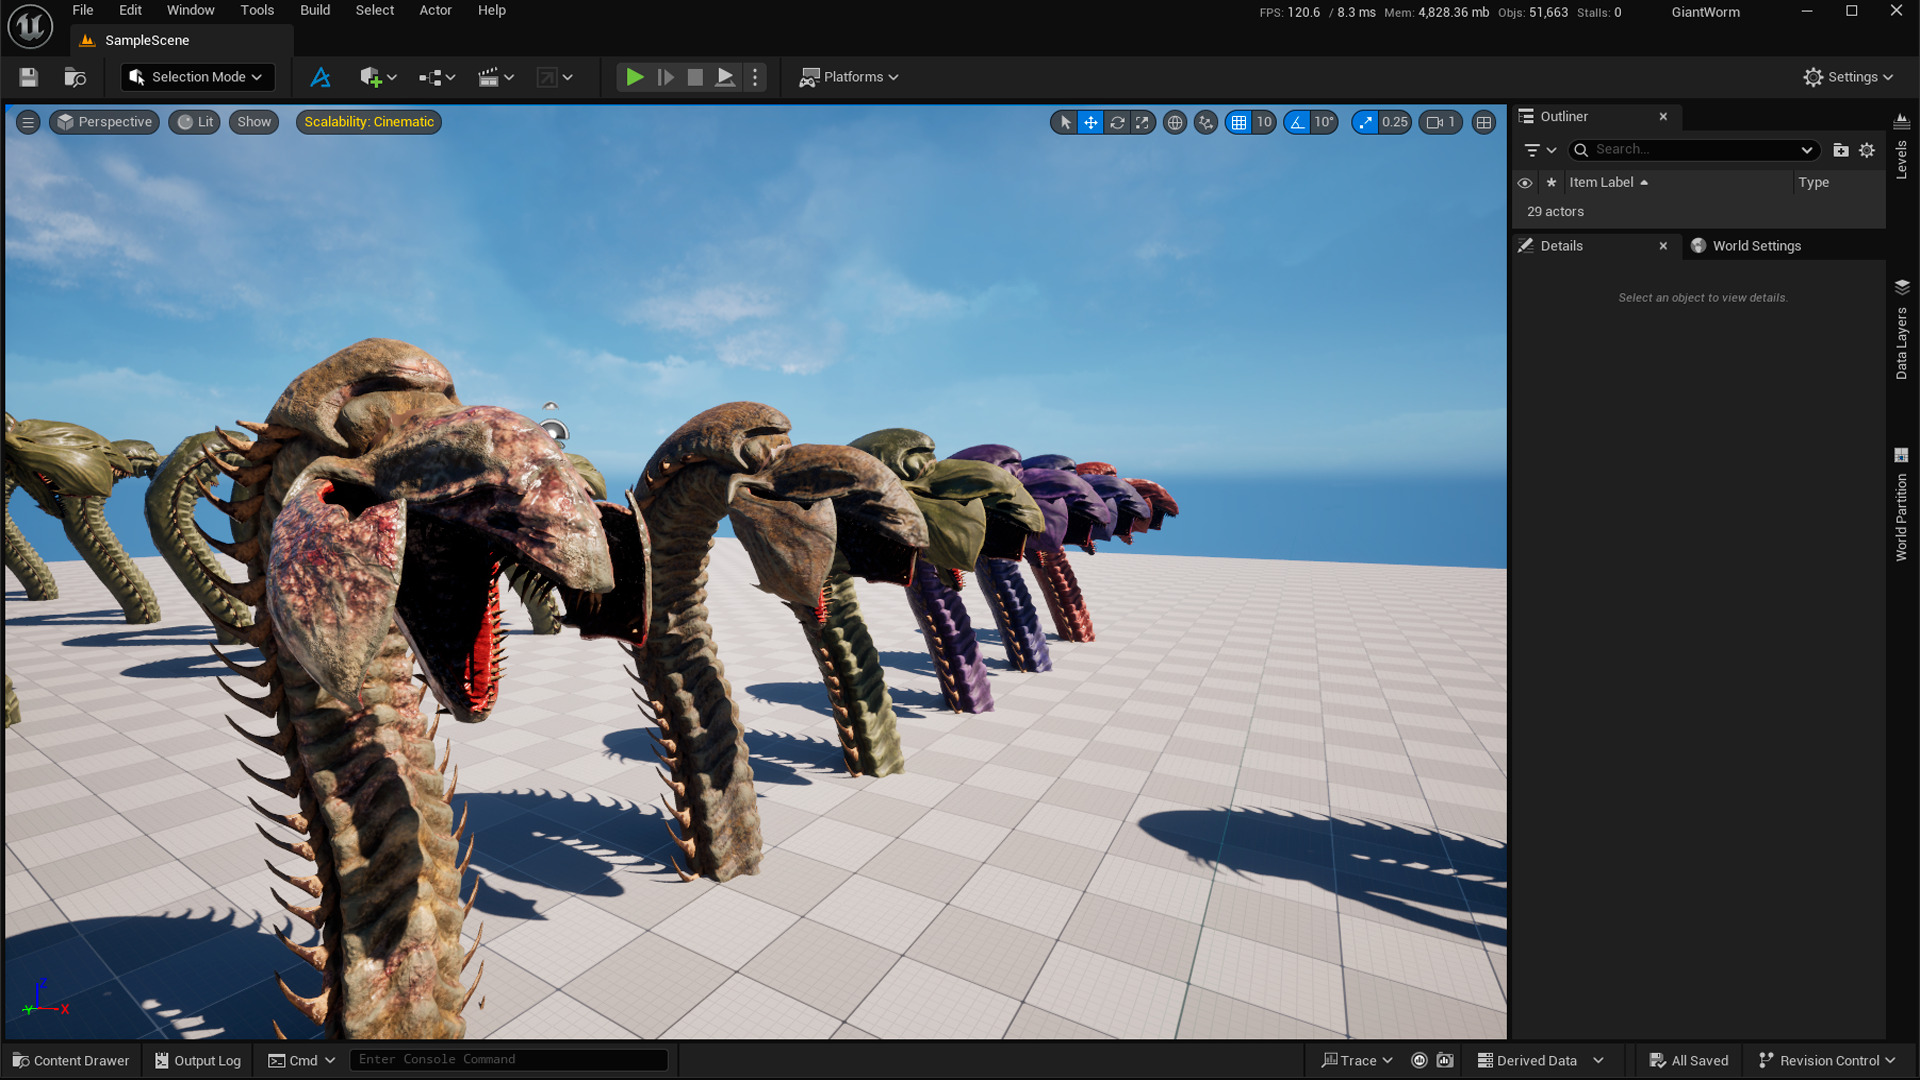Open the Add content (cube plus) menu
The width and height of the screenshot is (1920, 1080).
tap(378, 77)
